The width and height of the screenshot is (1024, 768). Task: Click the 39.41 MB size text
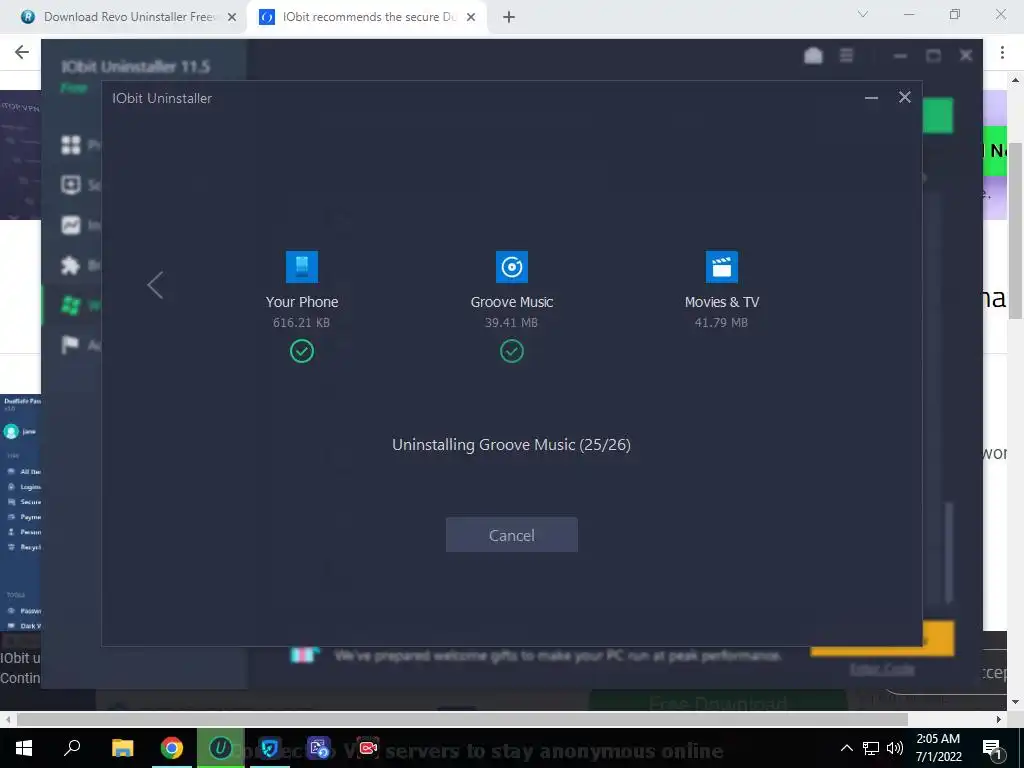click(x=511, y=323)
